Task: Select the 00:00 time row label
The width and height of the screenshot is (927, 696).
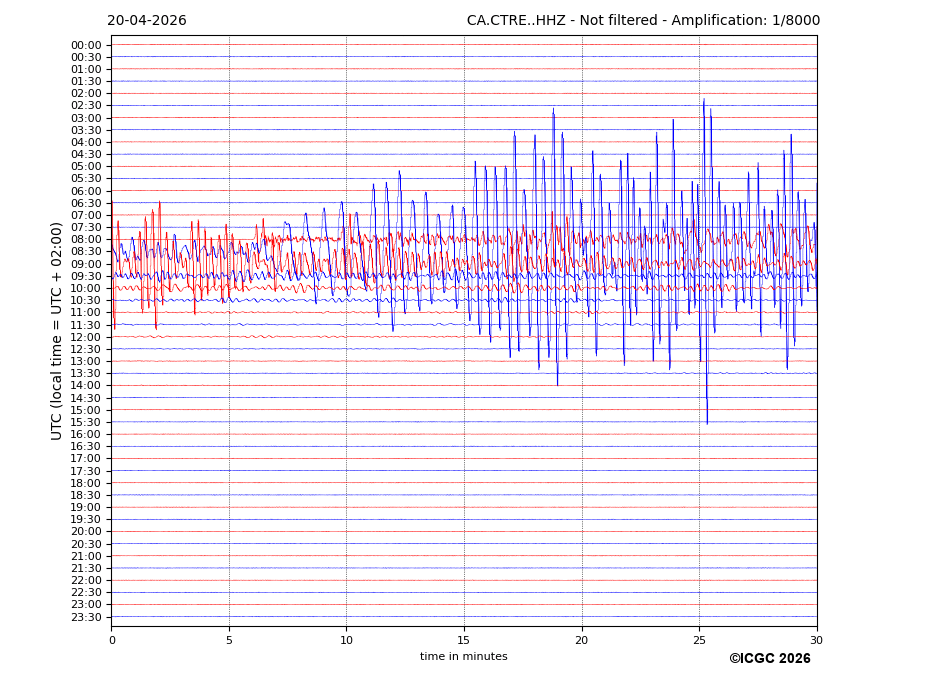Action: point(86,45)
